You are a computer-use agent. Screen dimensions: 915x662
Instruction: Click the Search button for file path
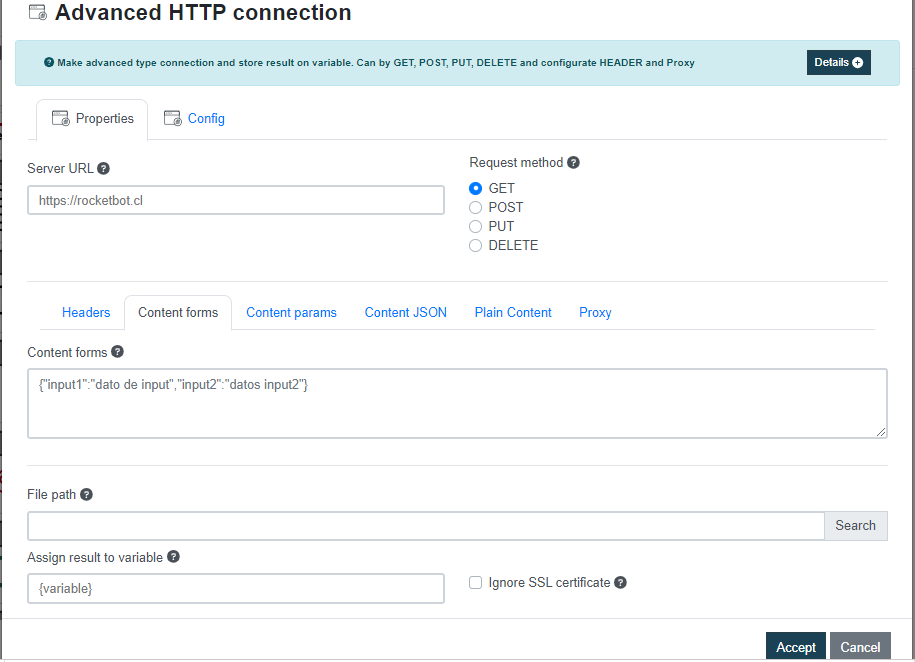pos(855,525)
